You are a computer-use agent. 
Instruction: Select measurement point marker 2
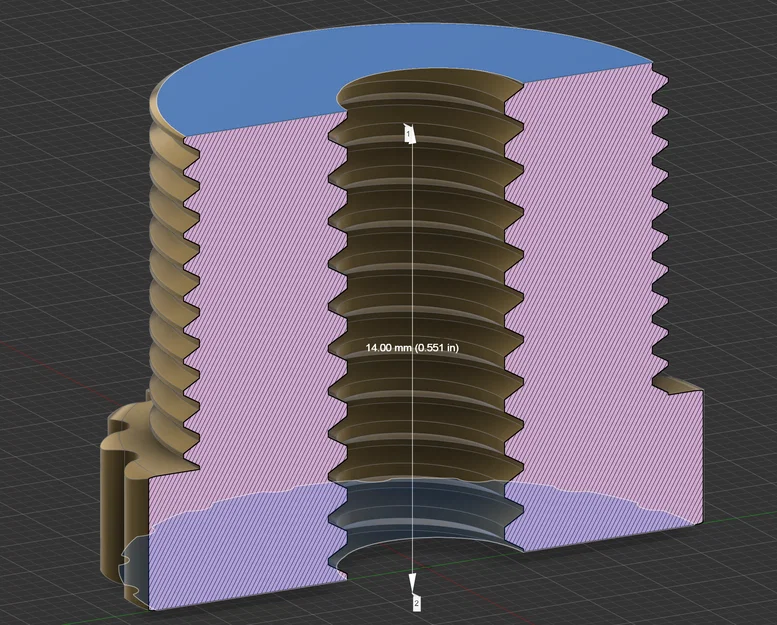(x=416, y=603)
